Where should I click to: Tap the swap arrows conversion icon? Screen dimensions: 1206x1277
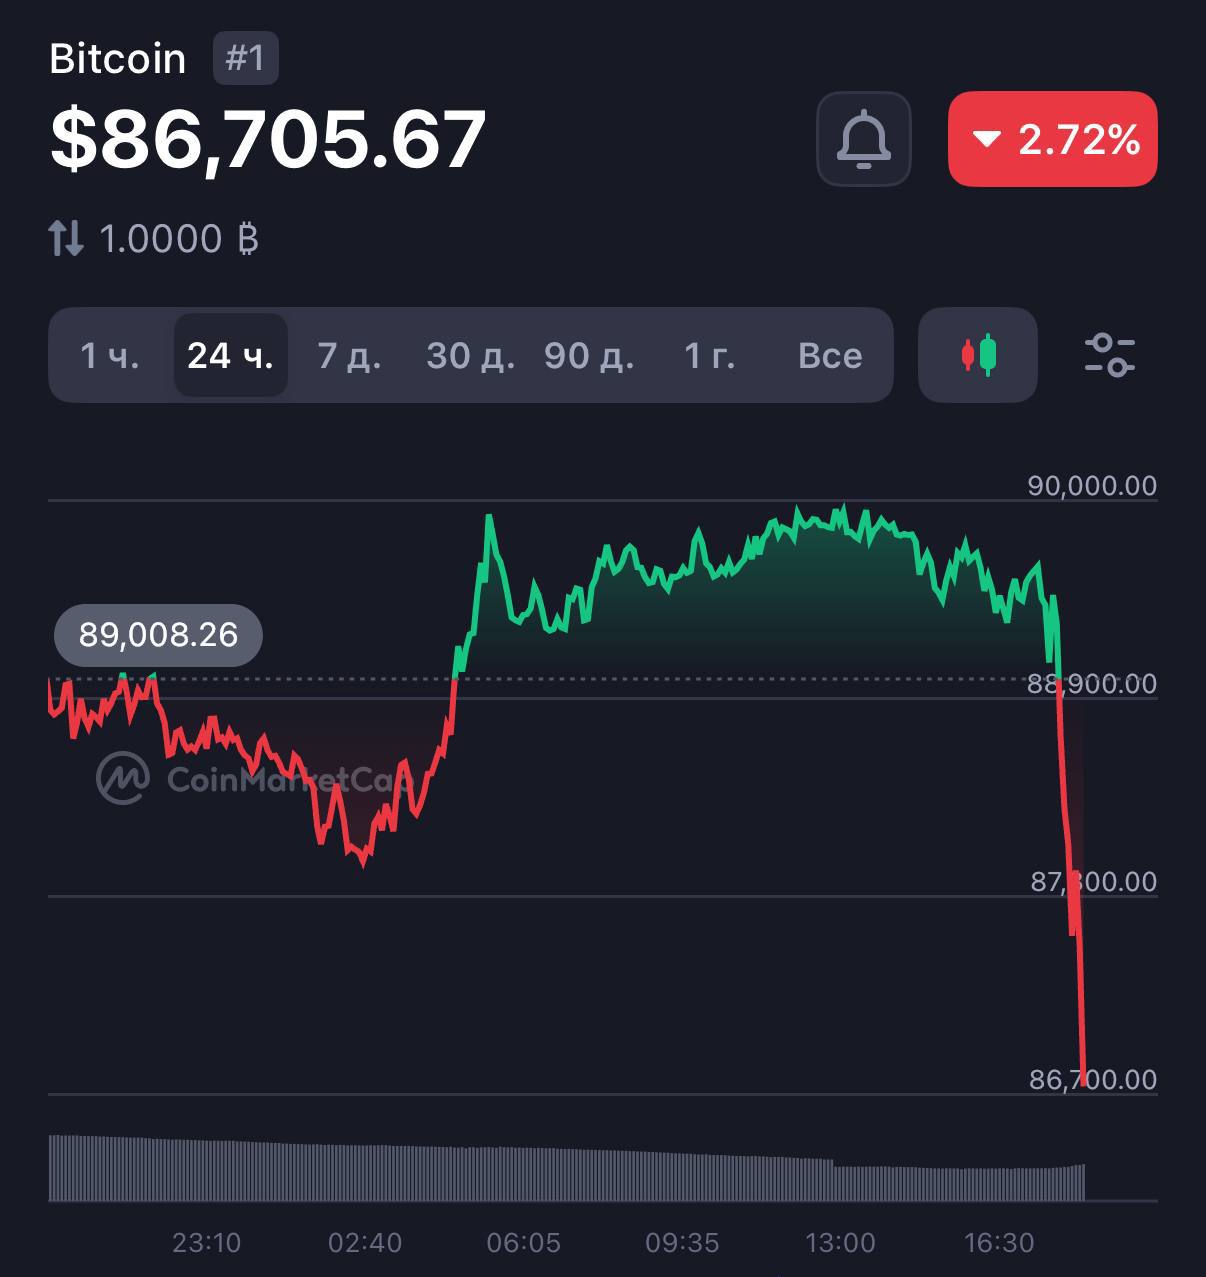click(66, 238)
